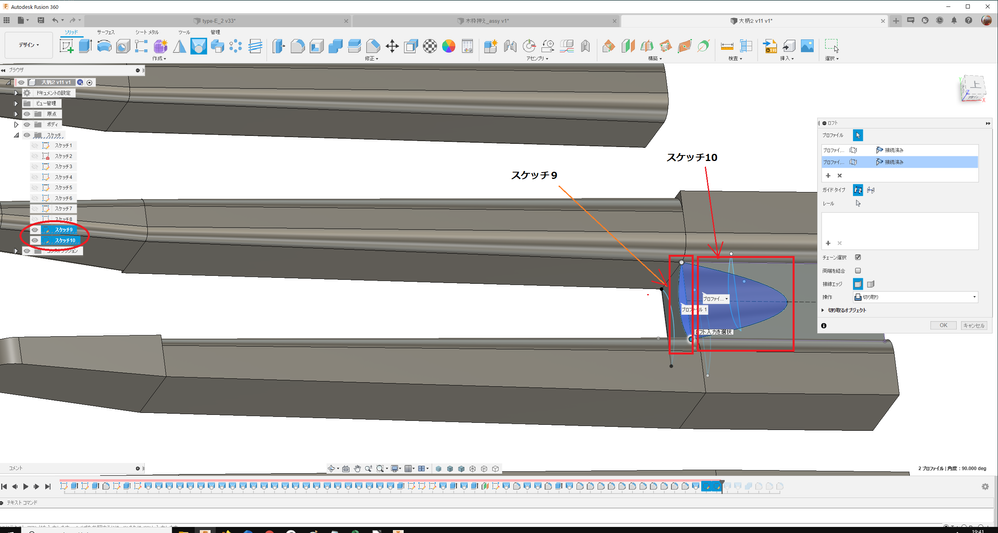The height and width of the screenshot is (533, 998).
Task: Select the Move/Copy cross-arrows tool
Action: 392,46
